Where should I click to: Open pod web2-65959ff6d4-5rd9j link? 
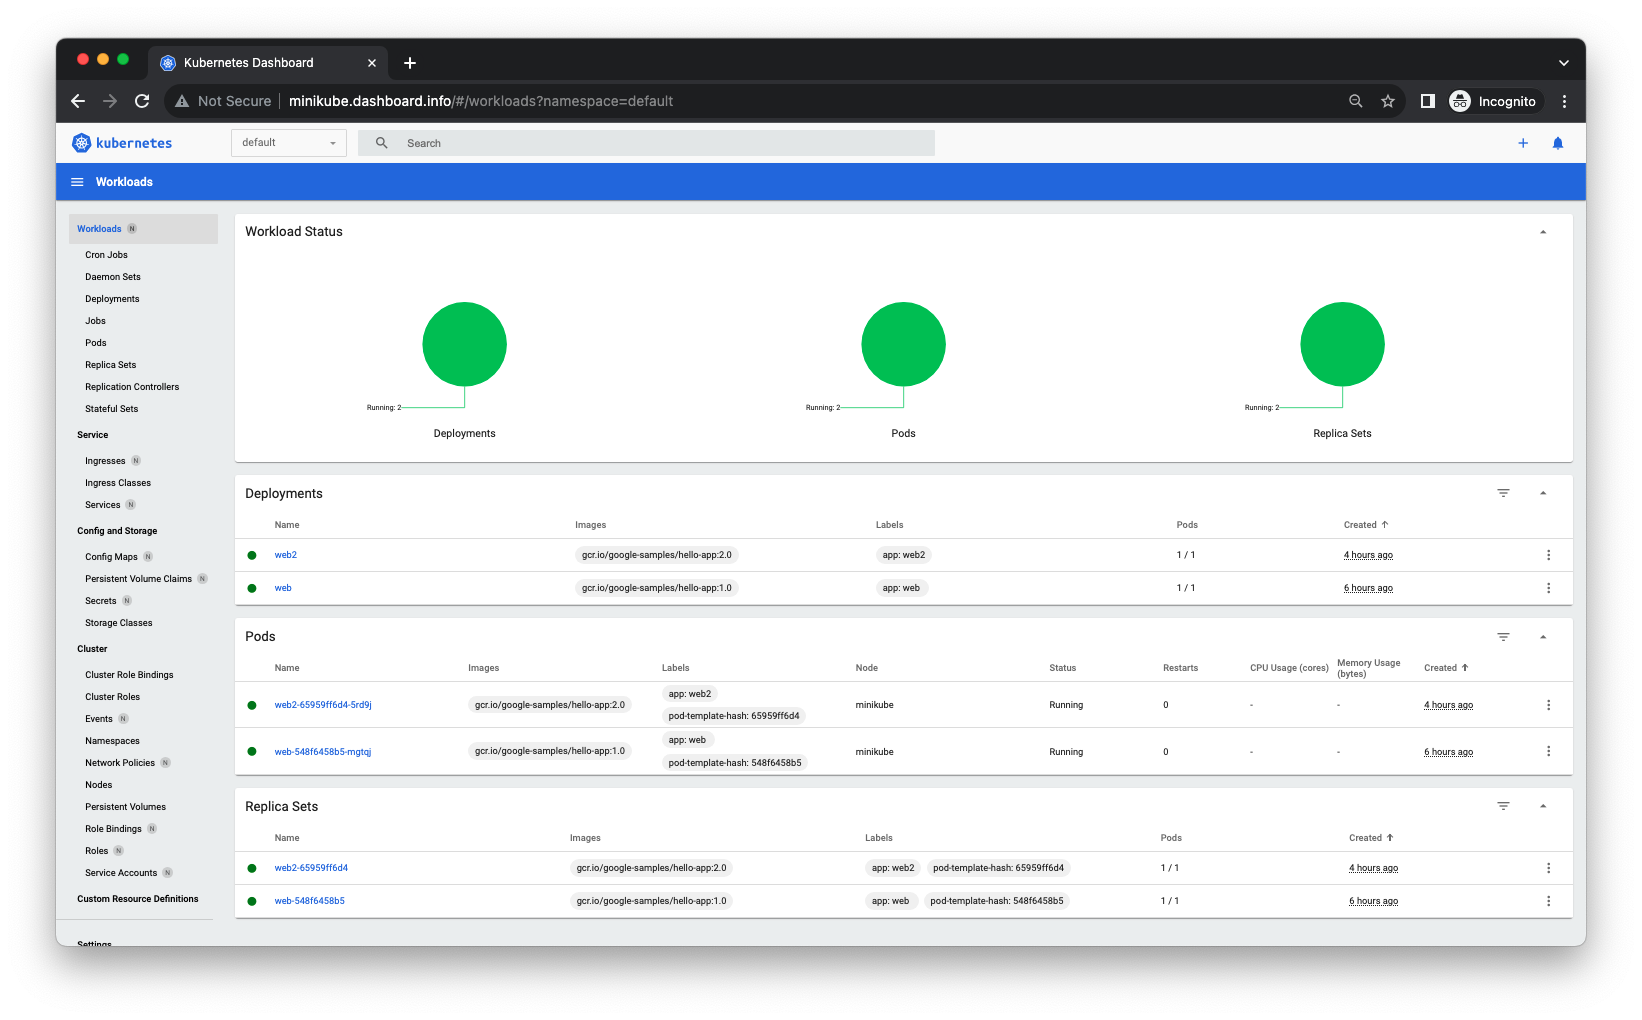(323, 705)
